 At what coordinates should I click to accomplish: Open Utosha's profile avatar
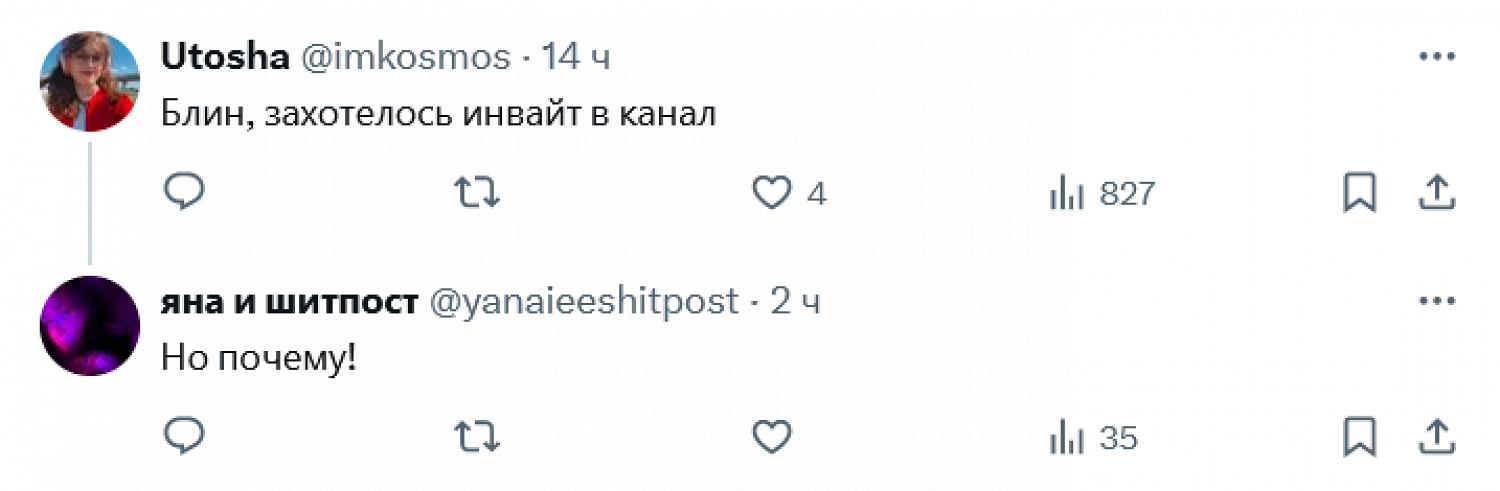click(x=89, y=81)
